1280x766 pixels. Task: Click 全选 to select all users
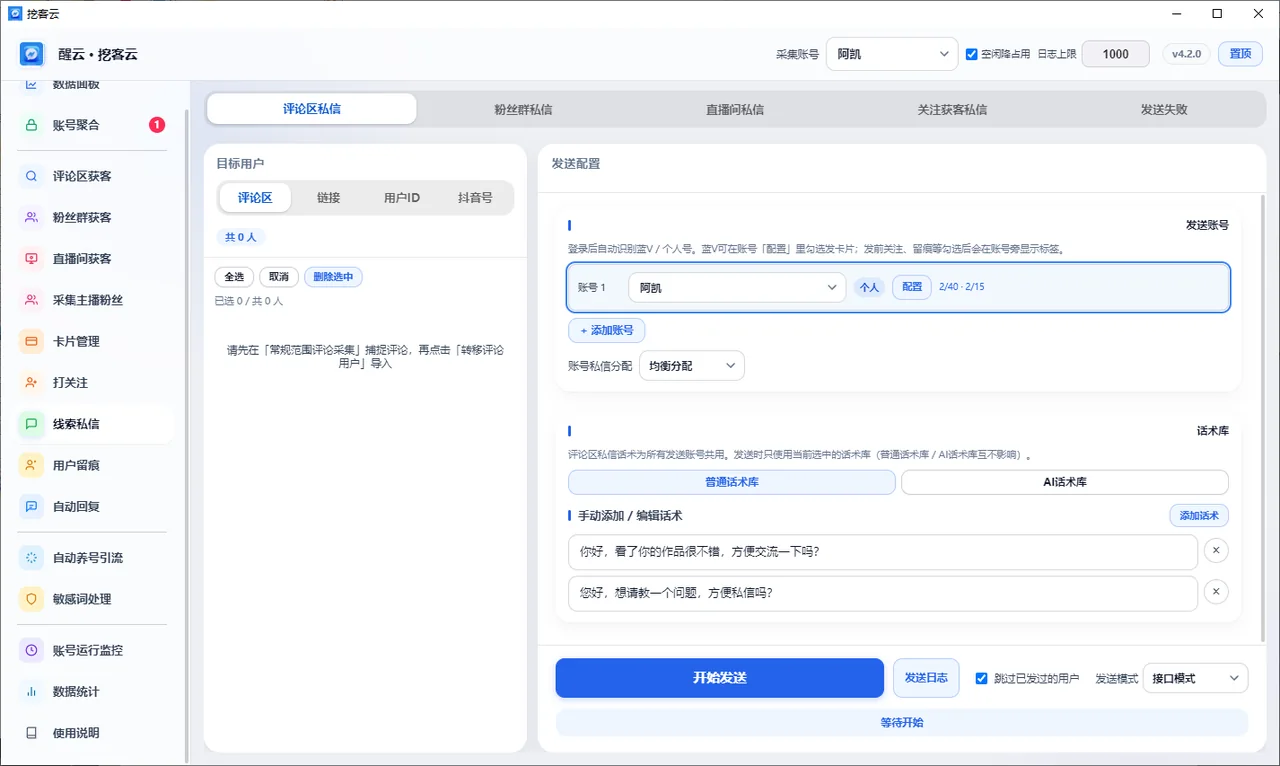click(x=234, y=277)
